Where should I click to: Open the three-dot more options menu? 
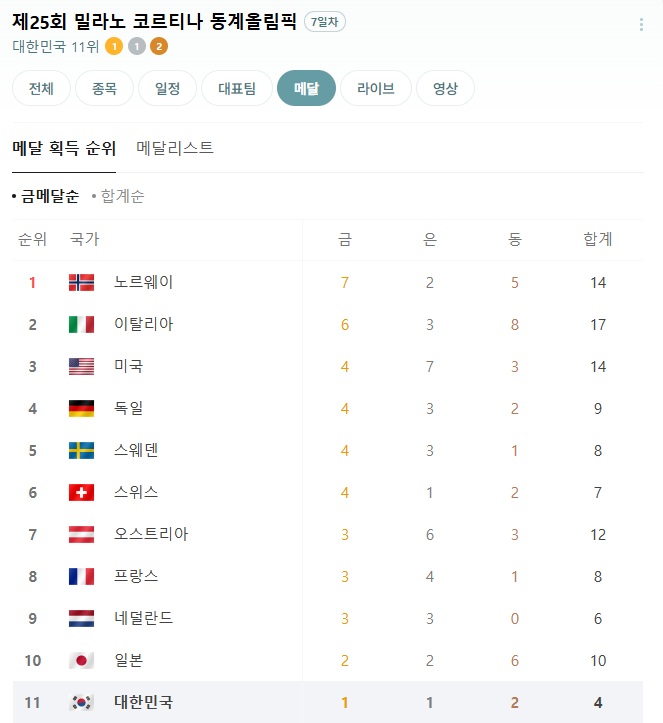pos(641,25)
